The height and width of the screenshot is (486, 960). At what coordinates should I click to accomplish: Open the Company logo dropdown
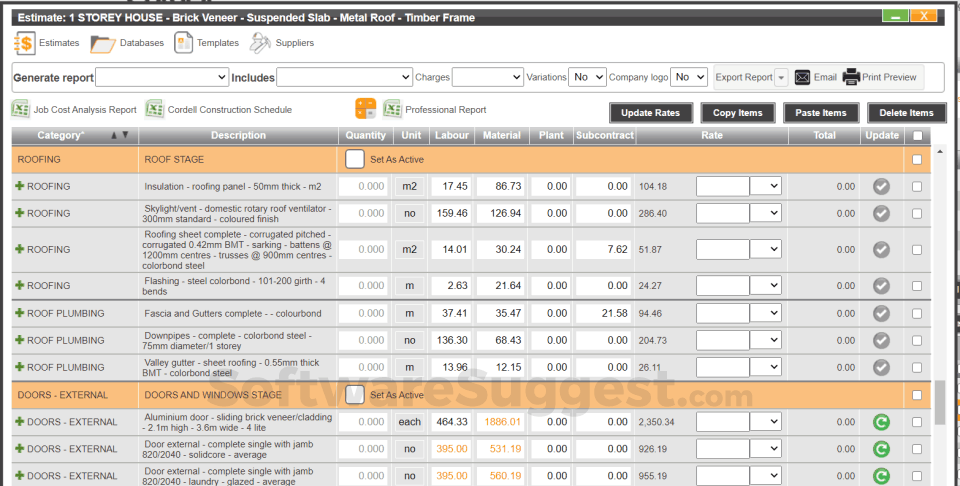coord(689,77)
